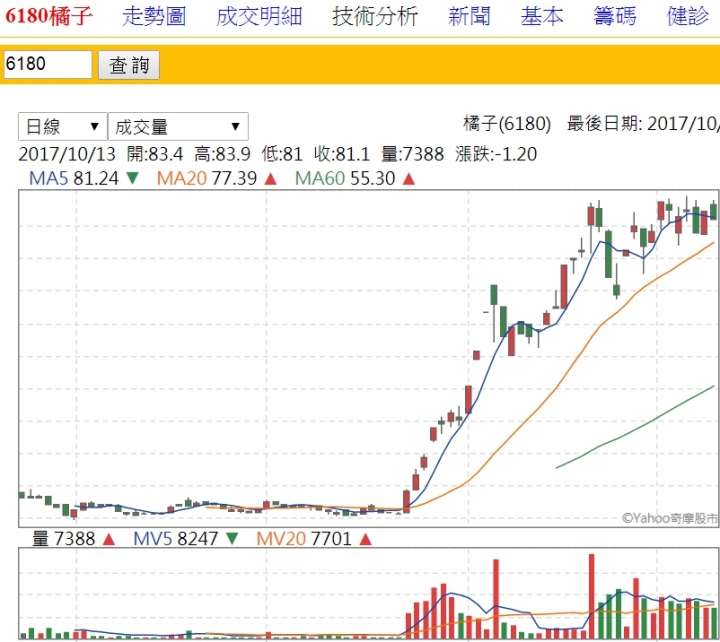Click the green MA60 line on chart
Image resolution: width=720 pixels, height=642 pixels.
click(x=636, y=430)
